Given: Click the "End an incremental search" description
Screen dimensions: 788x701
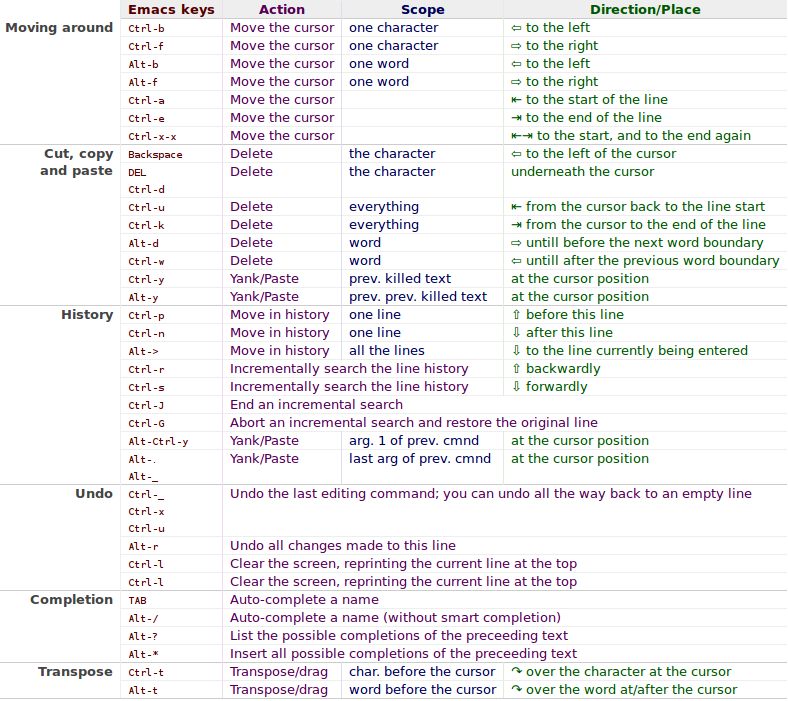Looking at the screenshot, I should [x=316, y=405].
